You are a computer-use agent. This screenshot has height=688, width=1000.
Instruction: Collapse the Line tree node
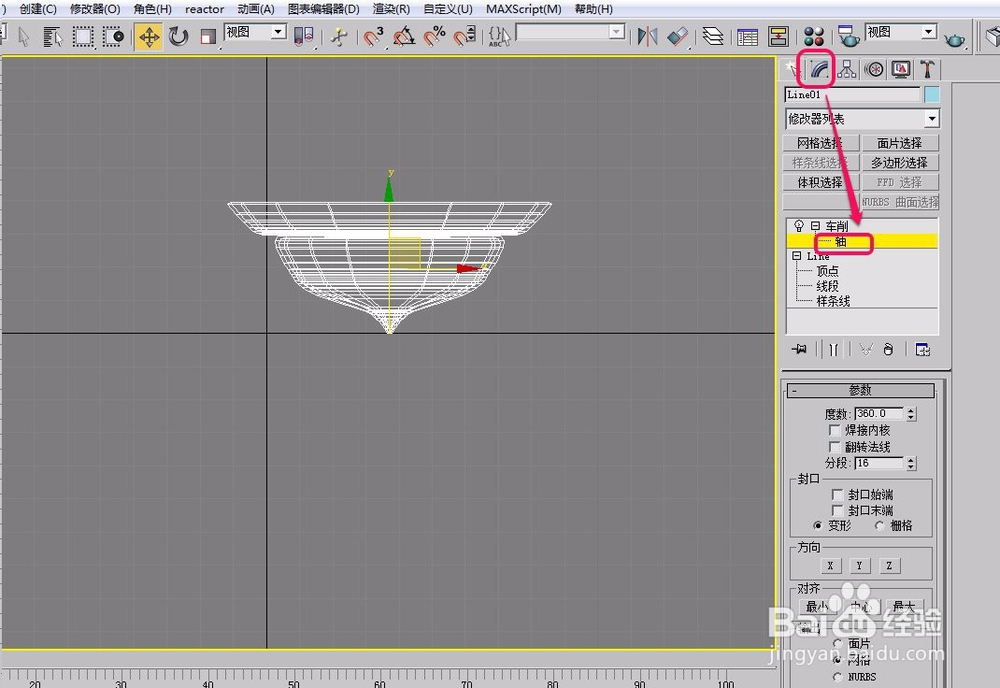797,256
